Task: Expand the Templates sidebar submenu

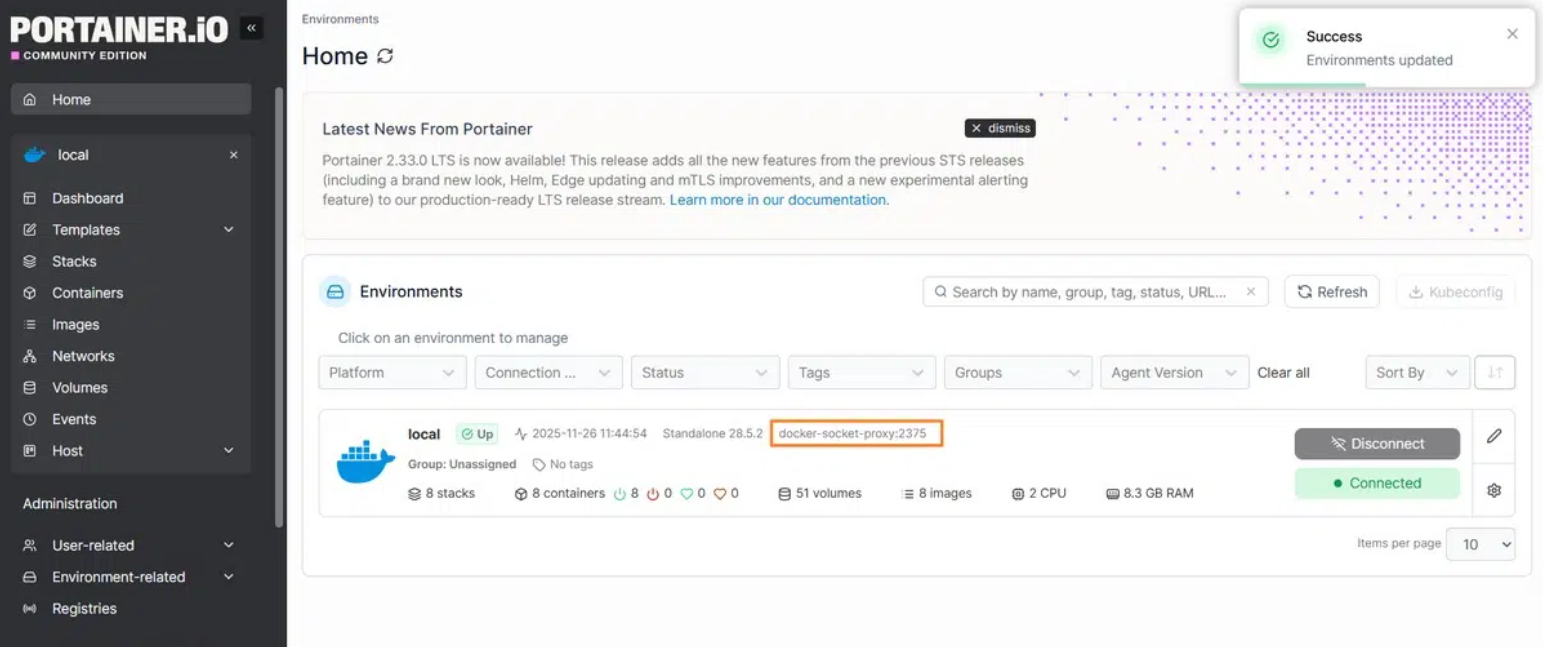Action: point(228,230)
